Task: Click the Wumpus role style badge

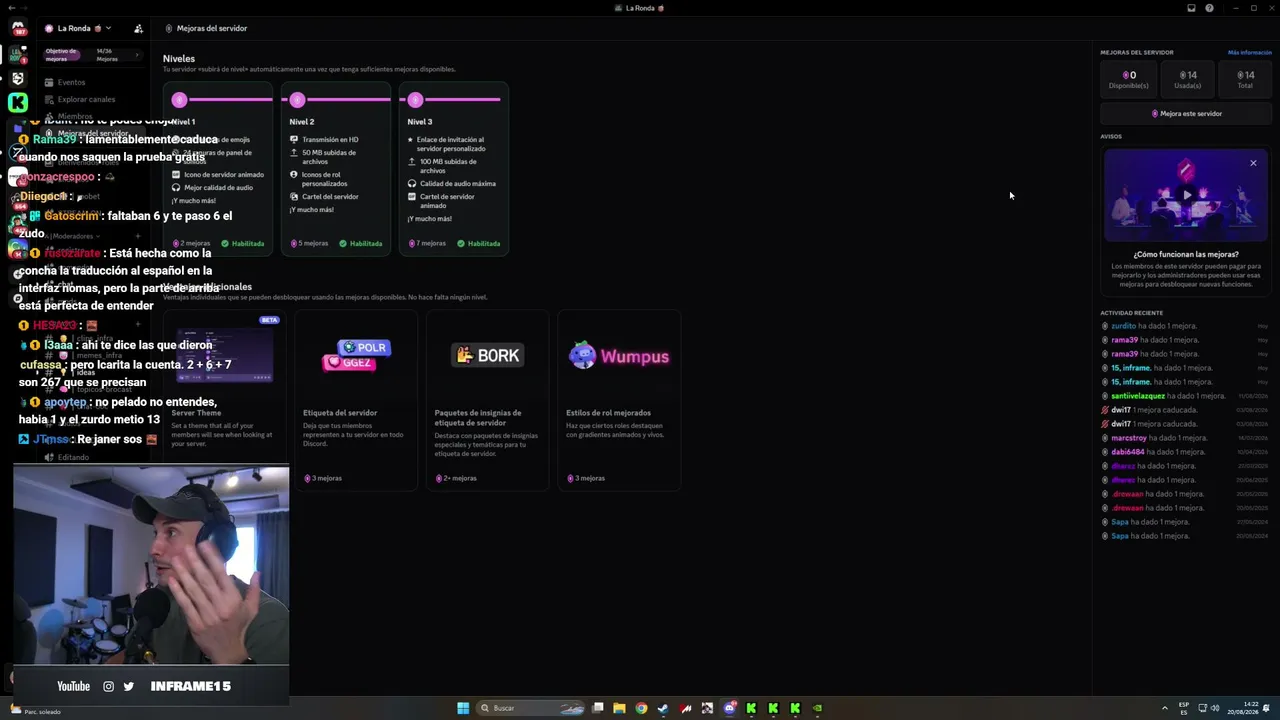Action: [619, 356]
